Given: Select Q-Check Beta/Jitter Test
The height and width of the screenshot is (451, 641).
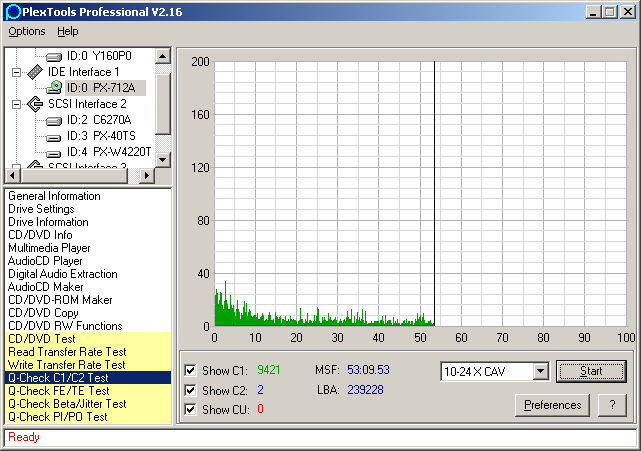Looking at the screenshot, I should [x=88, y=404].
